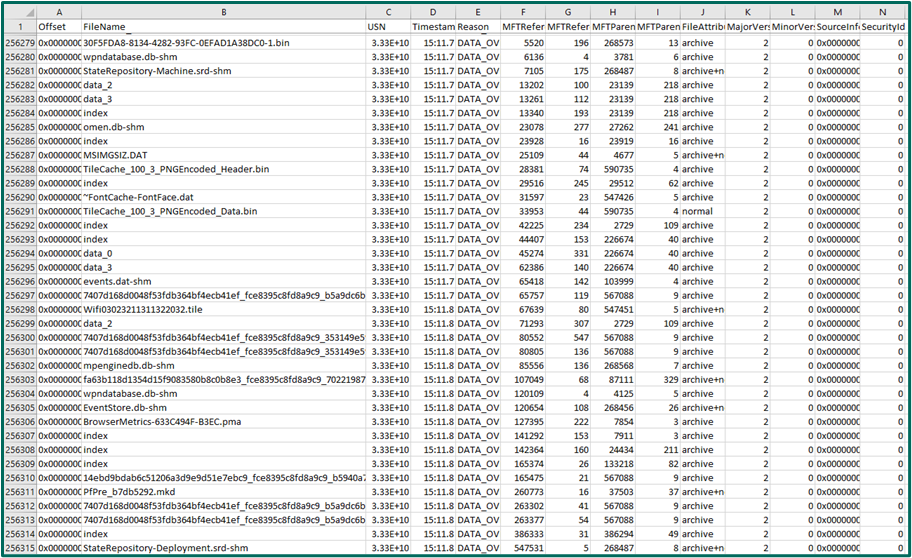Click the EventStore.db-shm file name cell
This screenshot has width=912, height=558.
pos(223,408)
